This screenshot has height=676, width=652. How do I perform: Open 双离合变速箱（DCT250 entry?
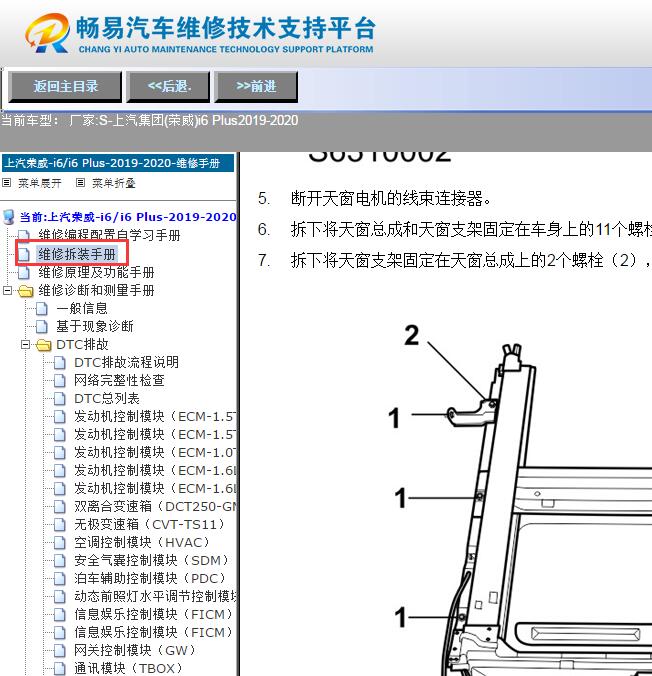coord(155,506)
